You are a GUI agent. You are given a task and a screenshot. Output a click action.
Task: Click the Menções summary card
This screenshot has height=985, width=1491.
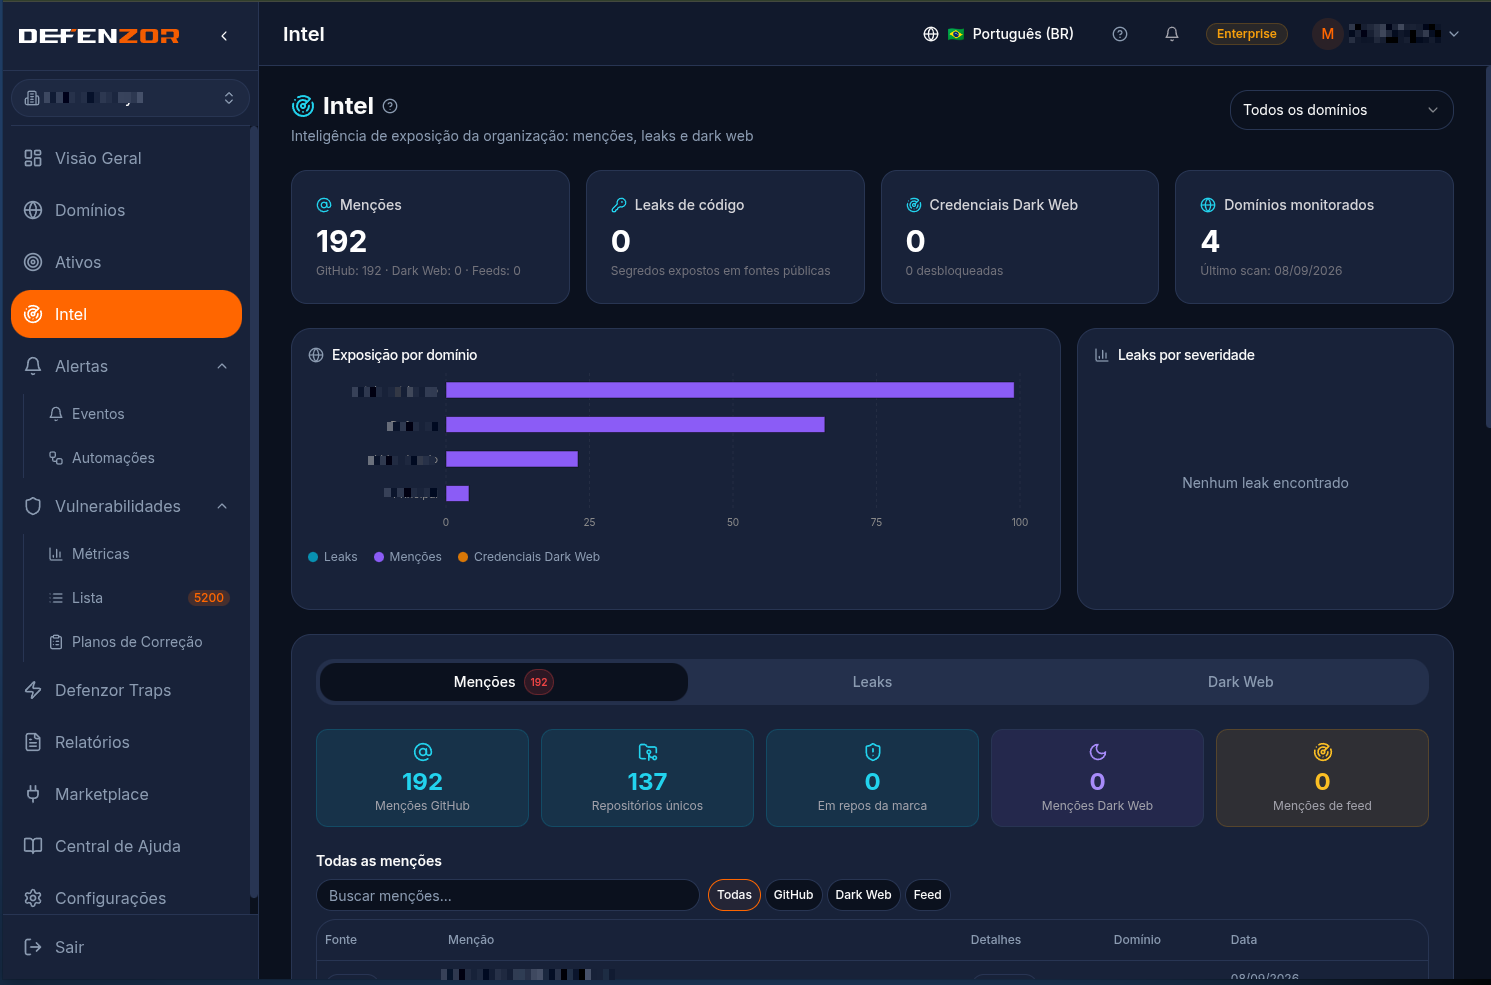(430, 237)
